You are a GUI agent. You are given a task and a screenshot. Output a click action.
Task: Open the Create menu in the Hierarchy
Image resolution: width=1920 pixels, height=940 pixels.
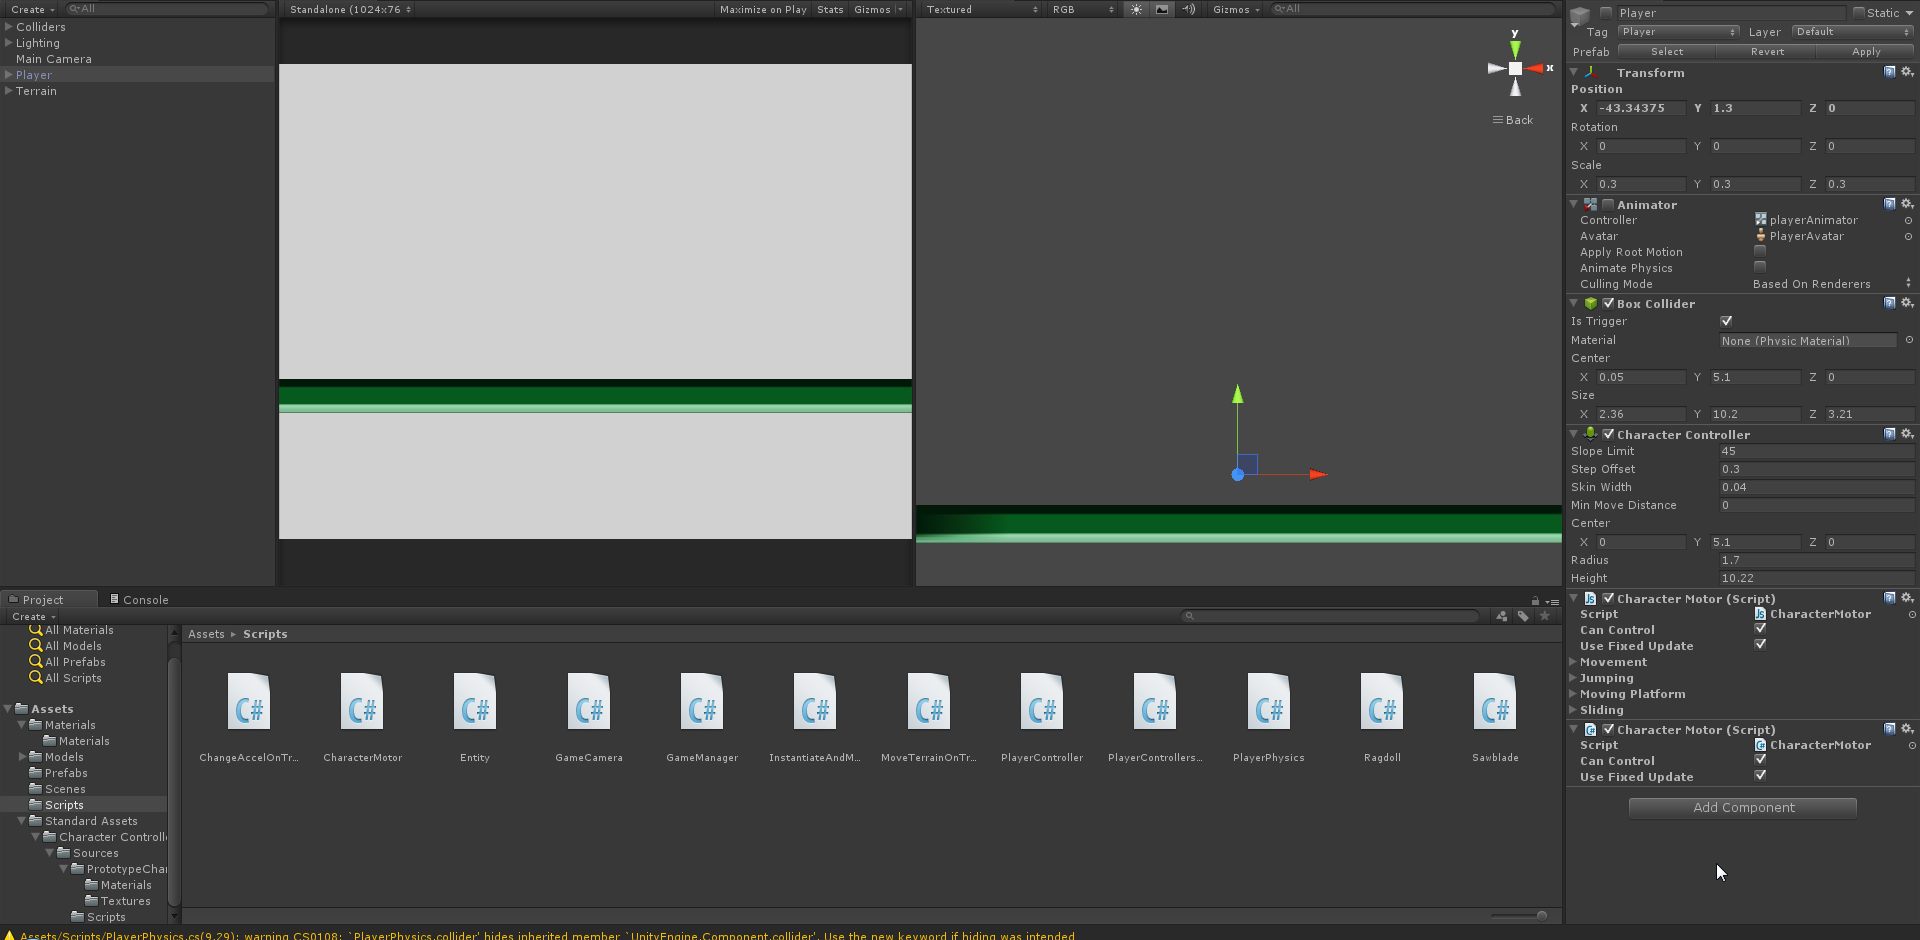click(x=30, y=9)
